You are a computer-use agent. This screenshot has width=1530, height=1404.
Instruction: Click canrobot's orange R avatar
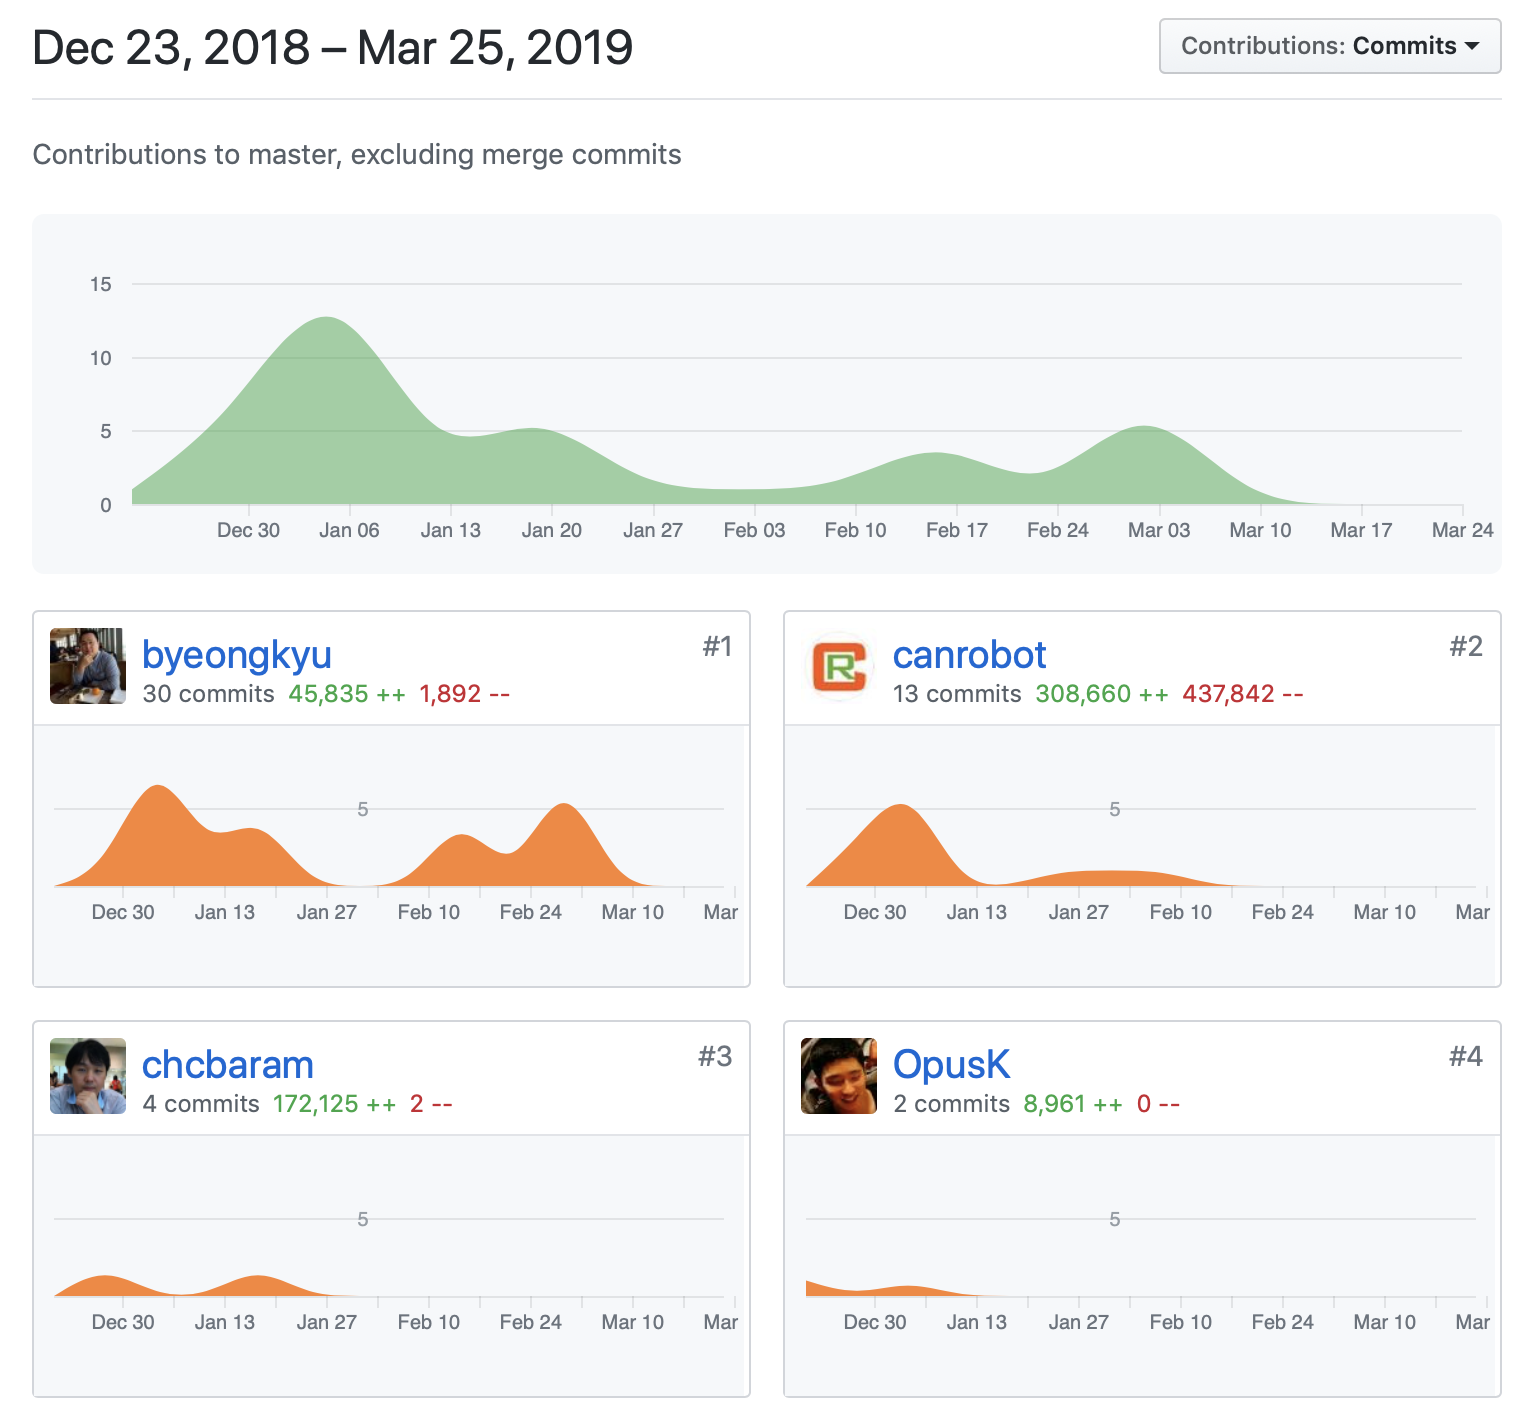coord(839,666)
